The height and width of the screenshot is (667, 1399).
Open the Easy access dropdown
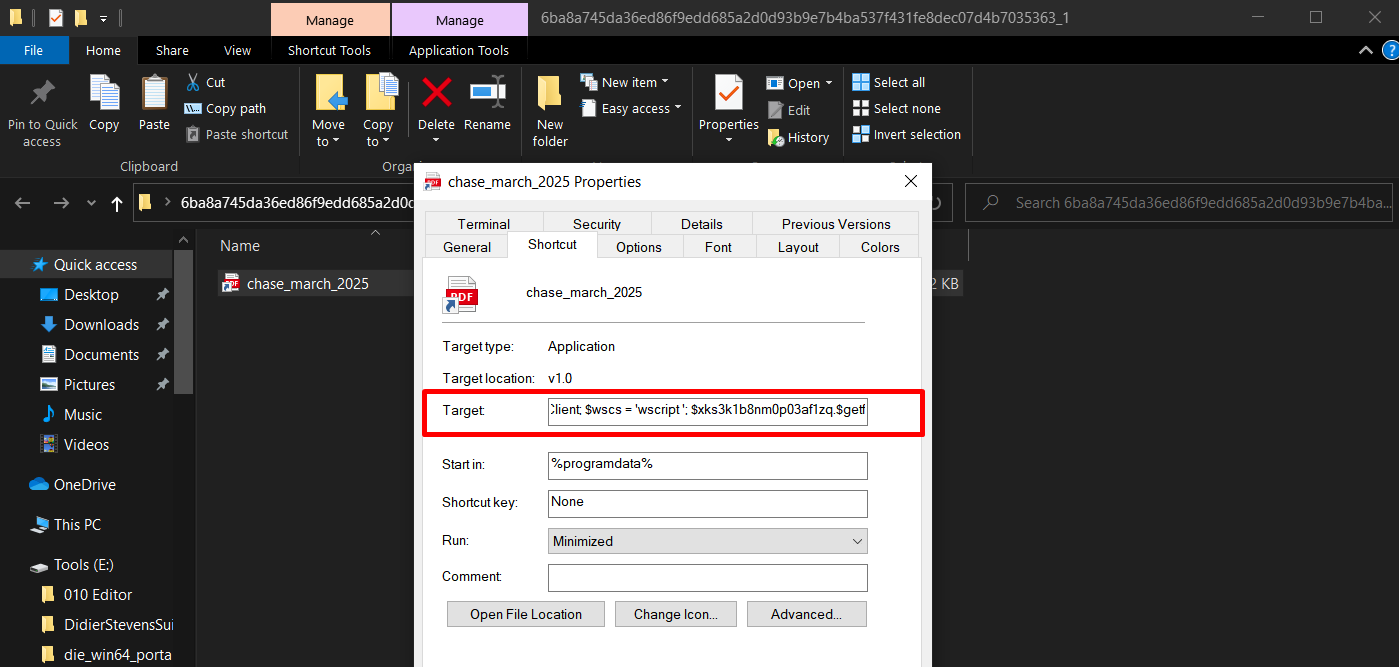(631, 108)
